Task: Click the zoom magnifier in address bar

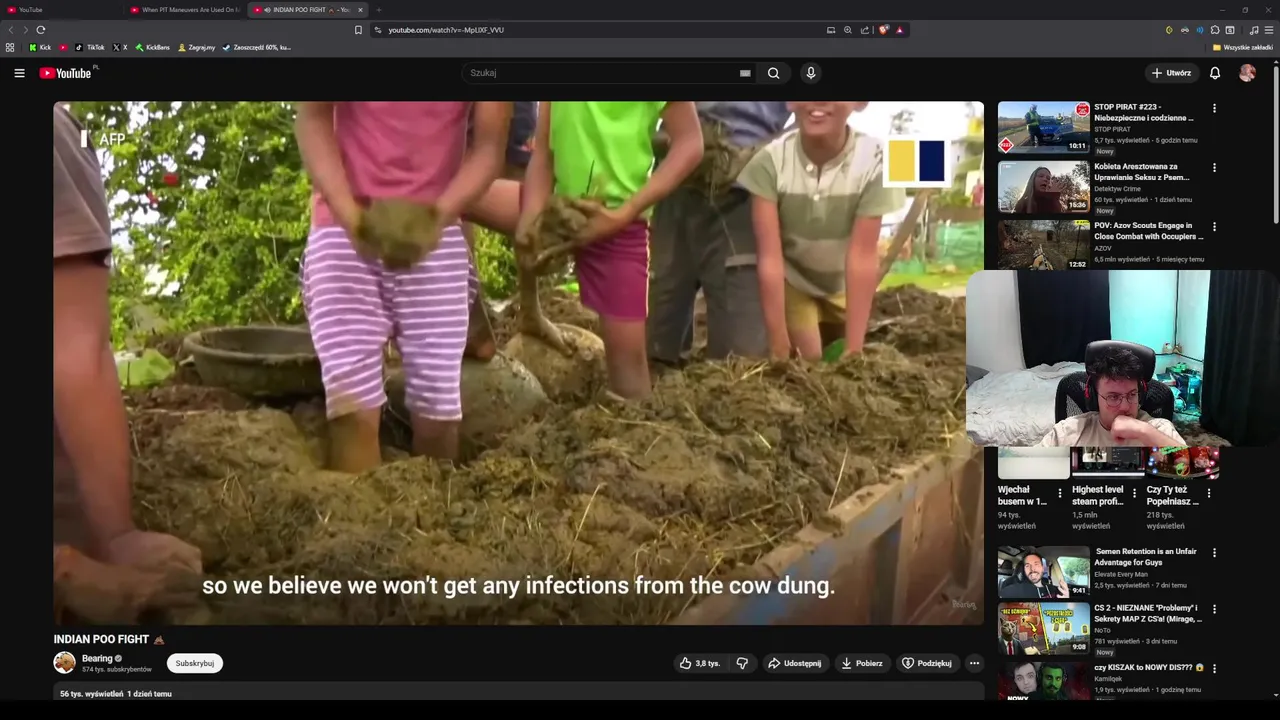Action: coord(848,30)
